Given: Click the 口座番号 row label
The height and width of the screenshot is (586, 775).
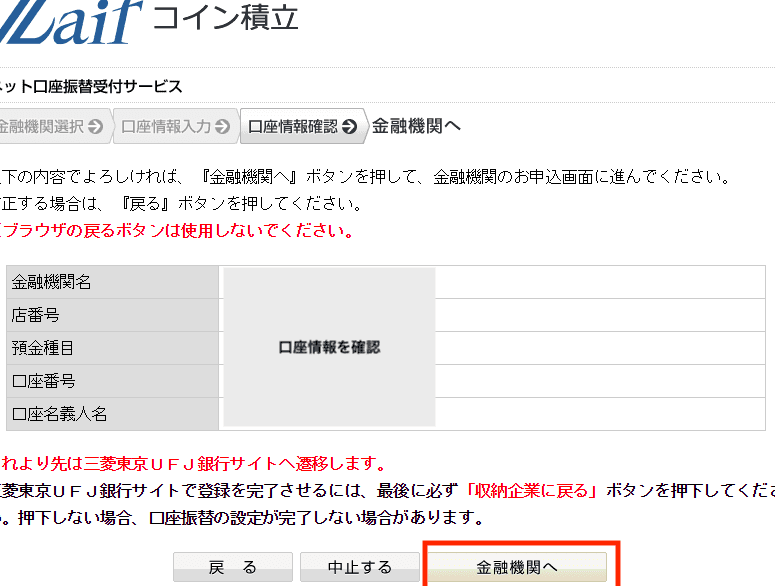Looking at the screenshot, I should 43,382.
